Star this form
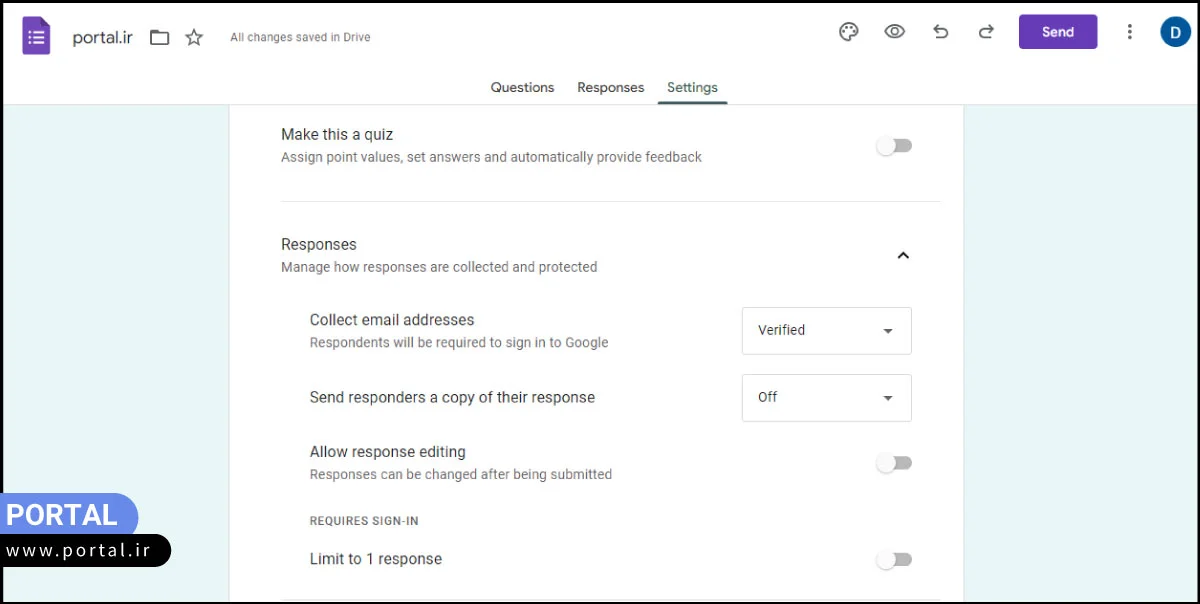Viewport: 1200px width, 604px height. [194, 38]
